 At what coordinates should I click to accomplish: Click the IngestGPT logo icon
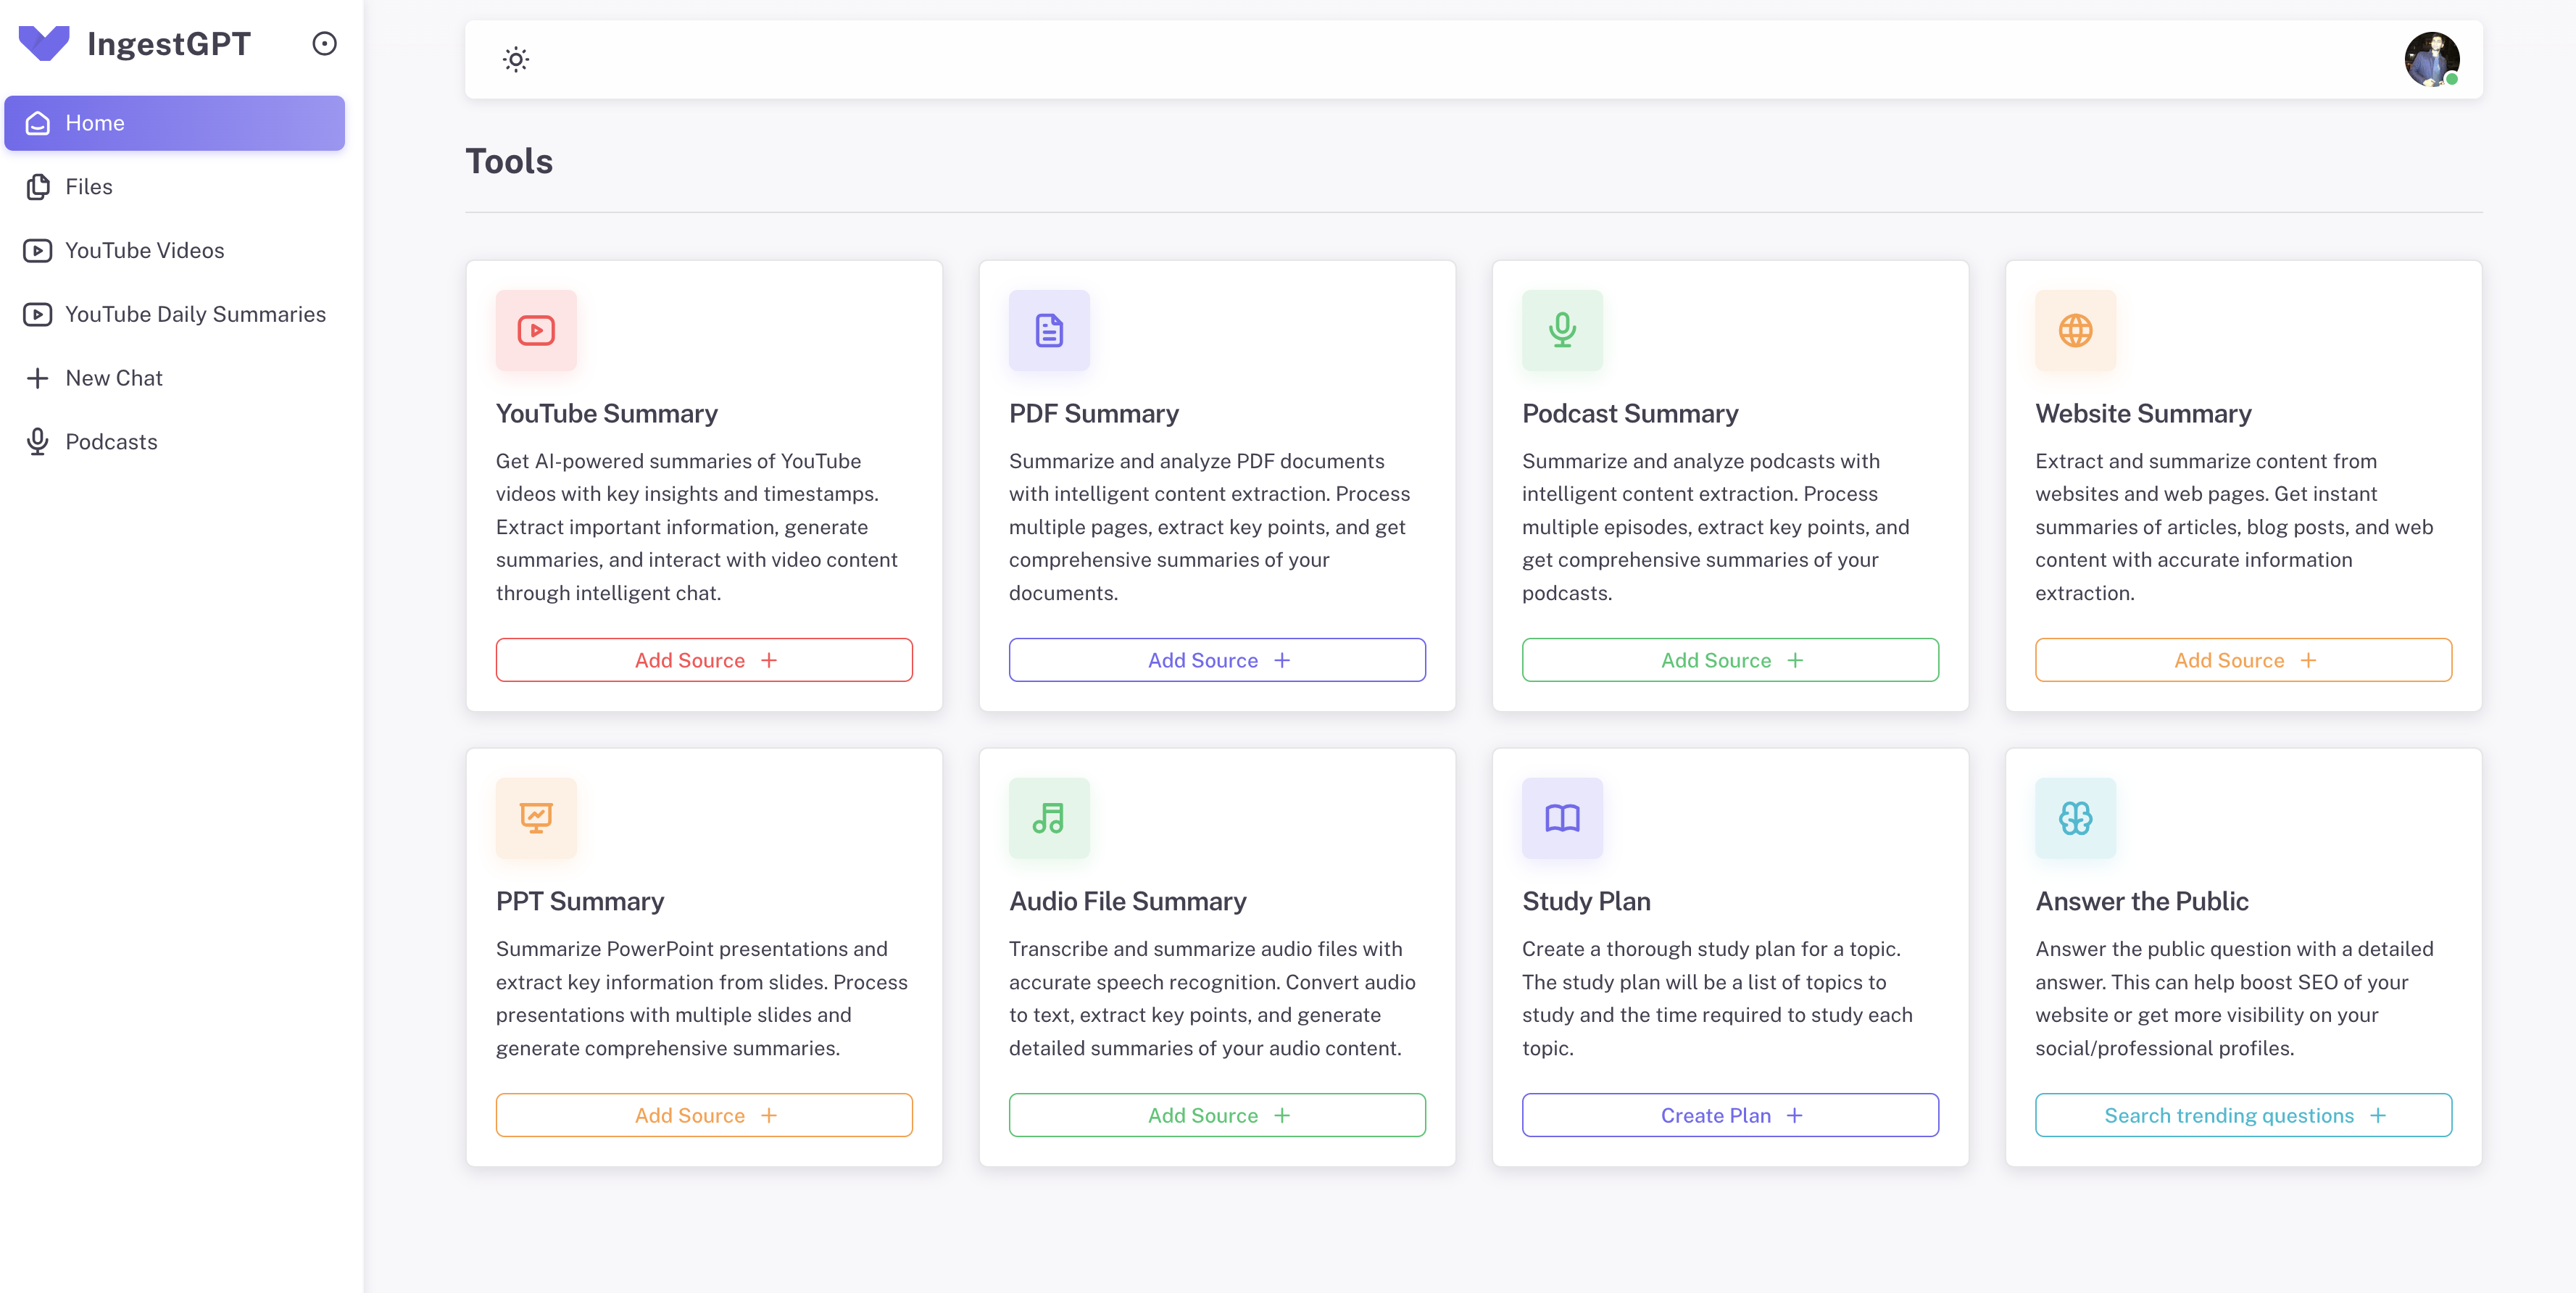tap(44, 44)
